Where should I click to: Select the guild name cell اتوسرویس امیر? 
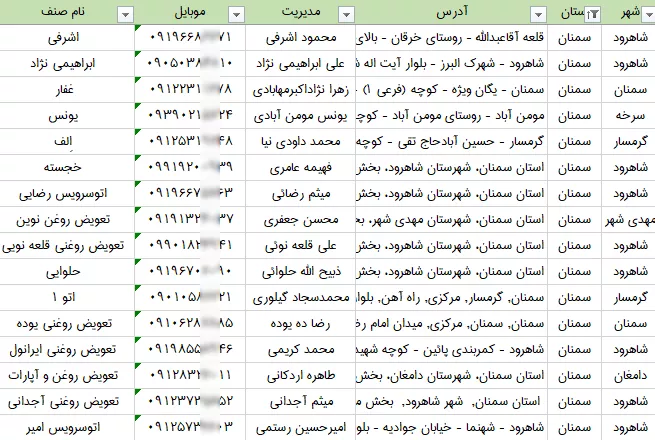(67, 427)
